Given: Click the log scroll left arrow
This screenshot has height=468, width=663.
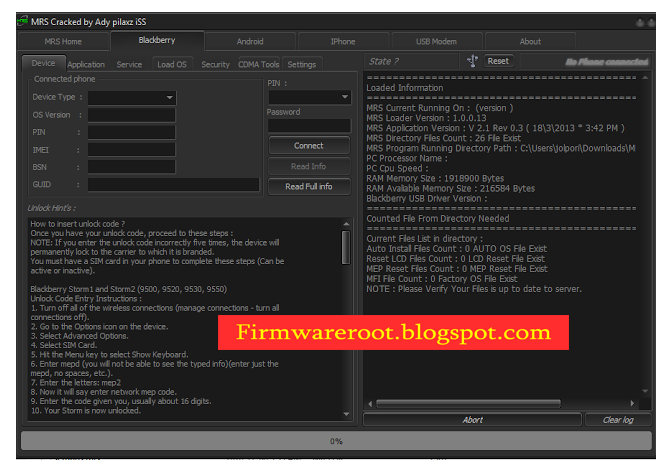Looking at the screenshot, I should (370, 403).
